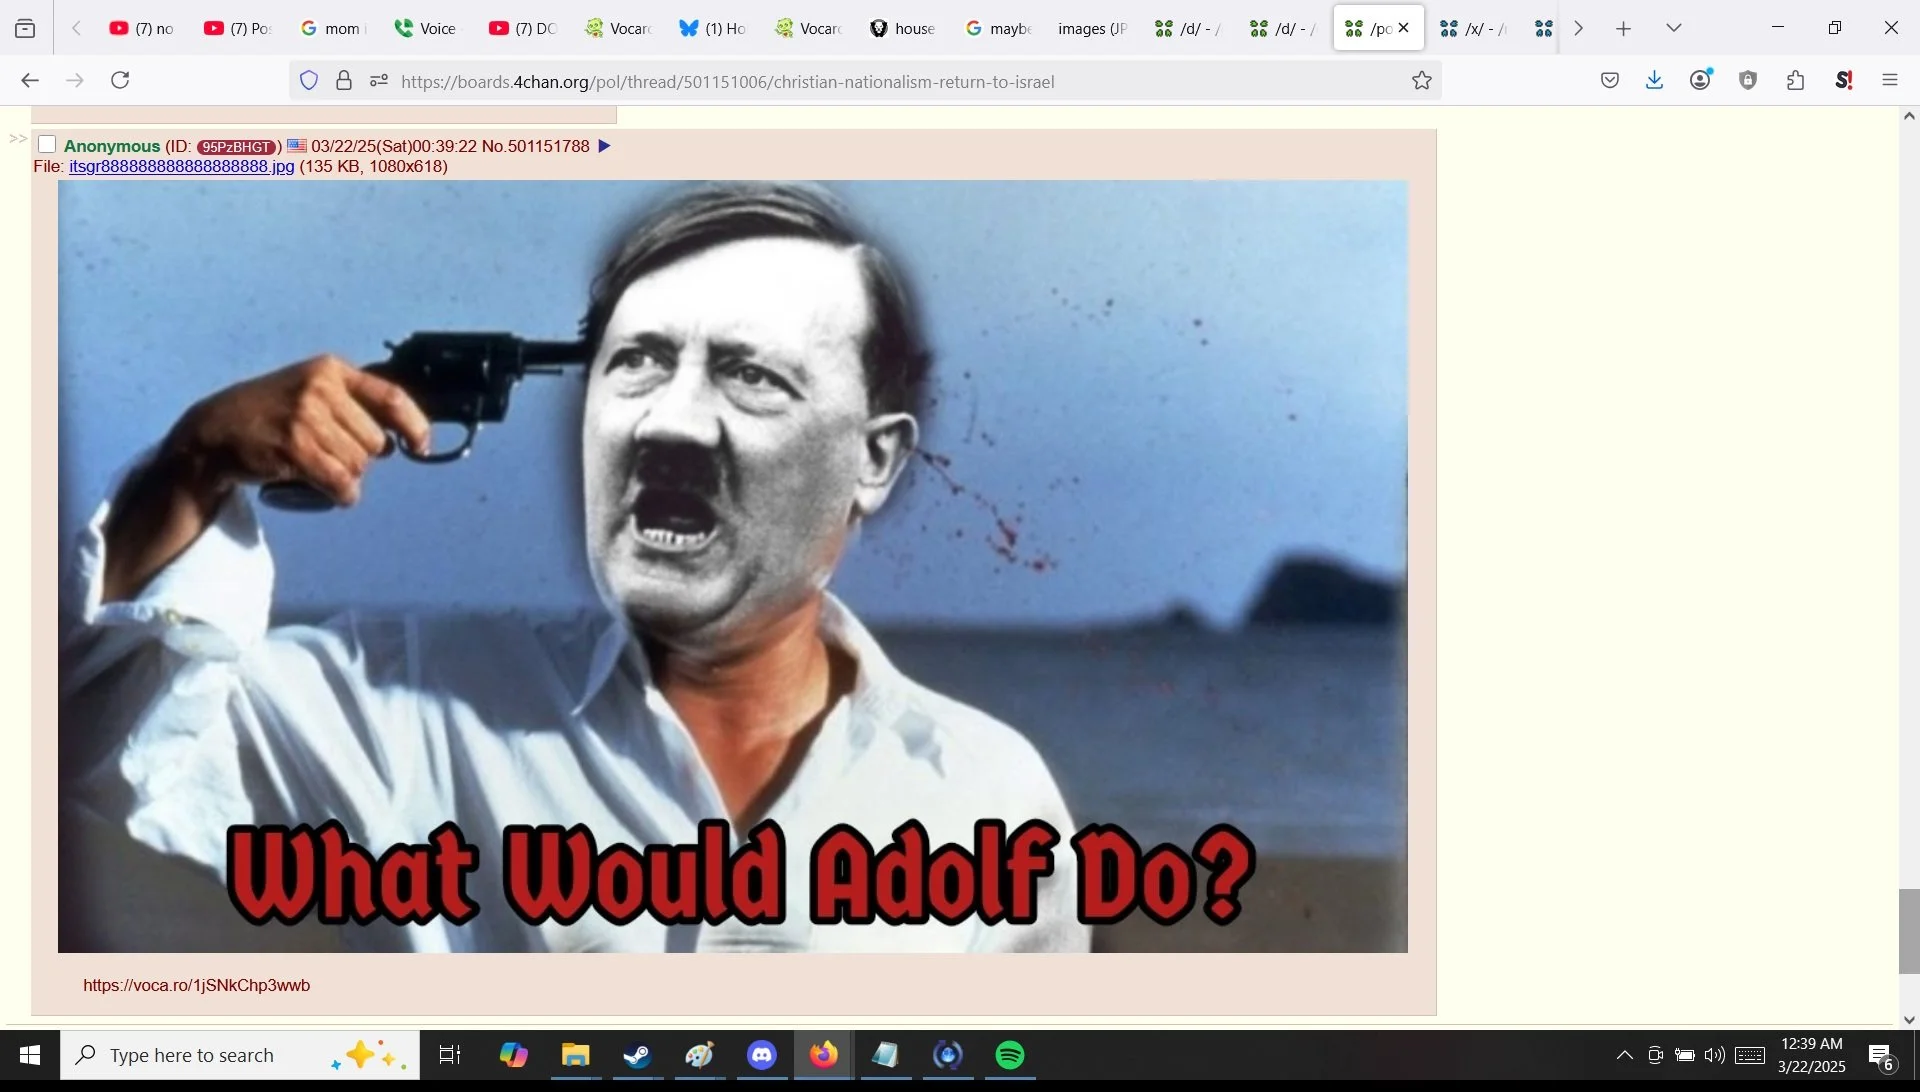Open the post menu arrow after No.501151788
1920x1092 pixels.
click(x=604, y=146)
